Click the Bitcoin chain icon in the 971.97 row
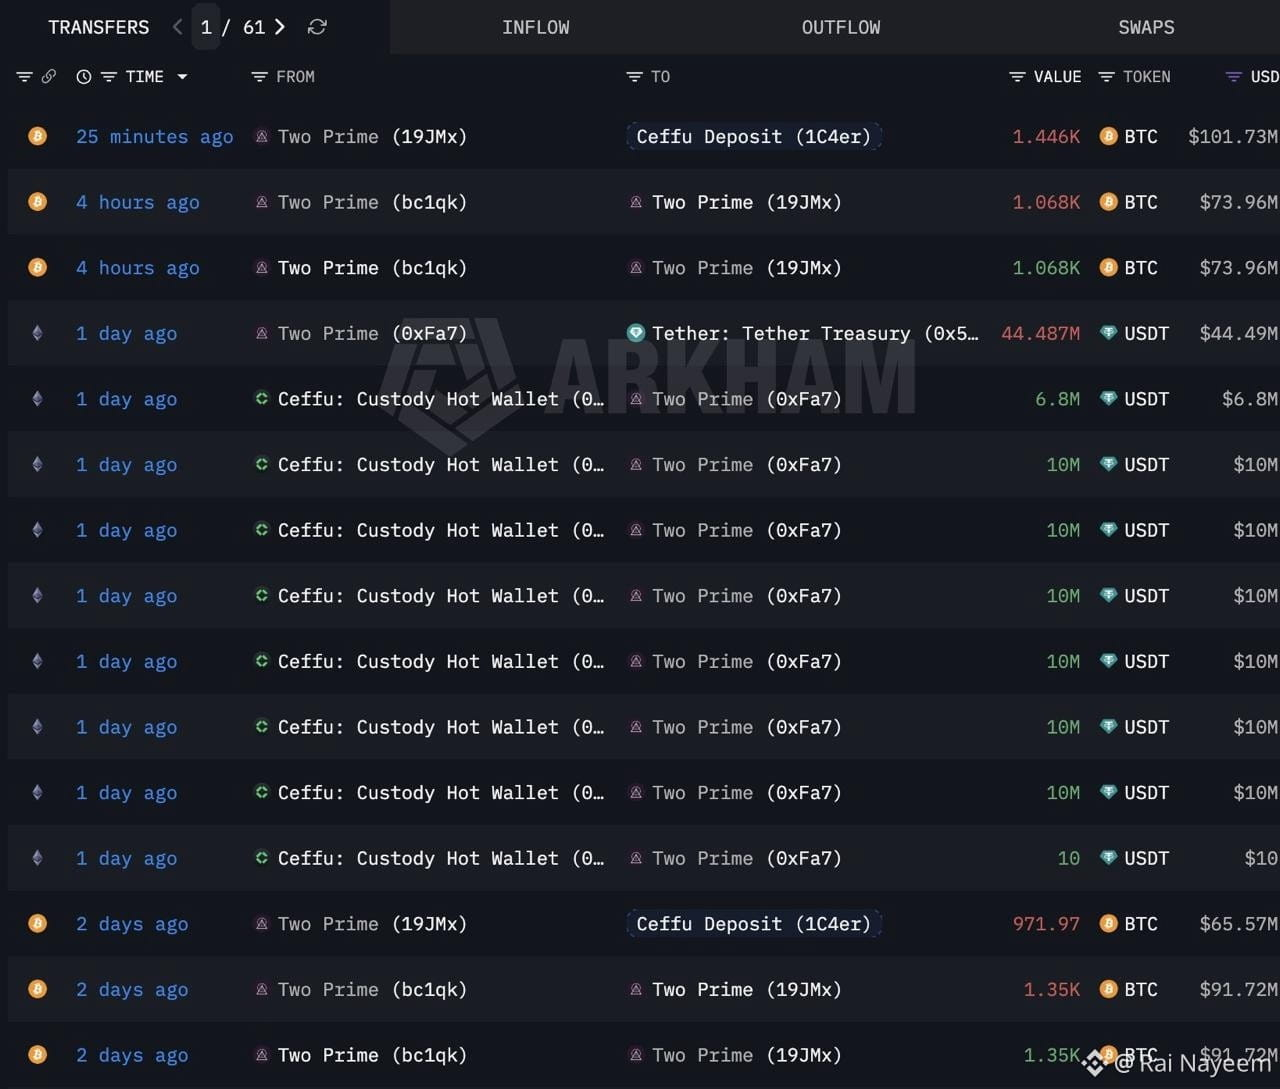 37,923
